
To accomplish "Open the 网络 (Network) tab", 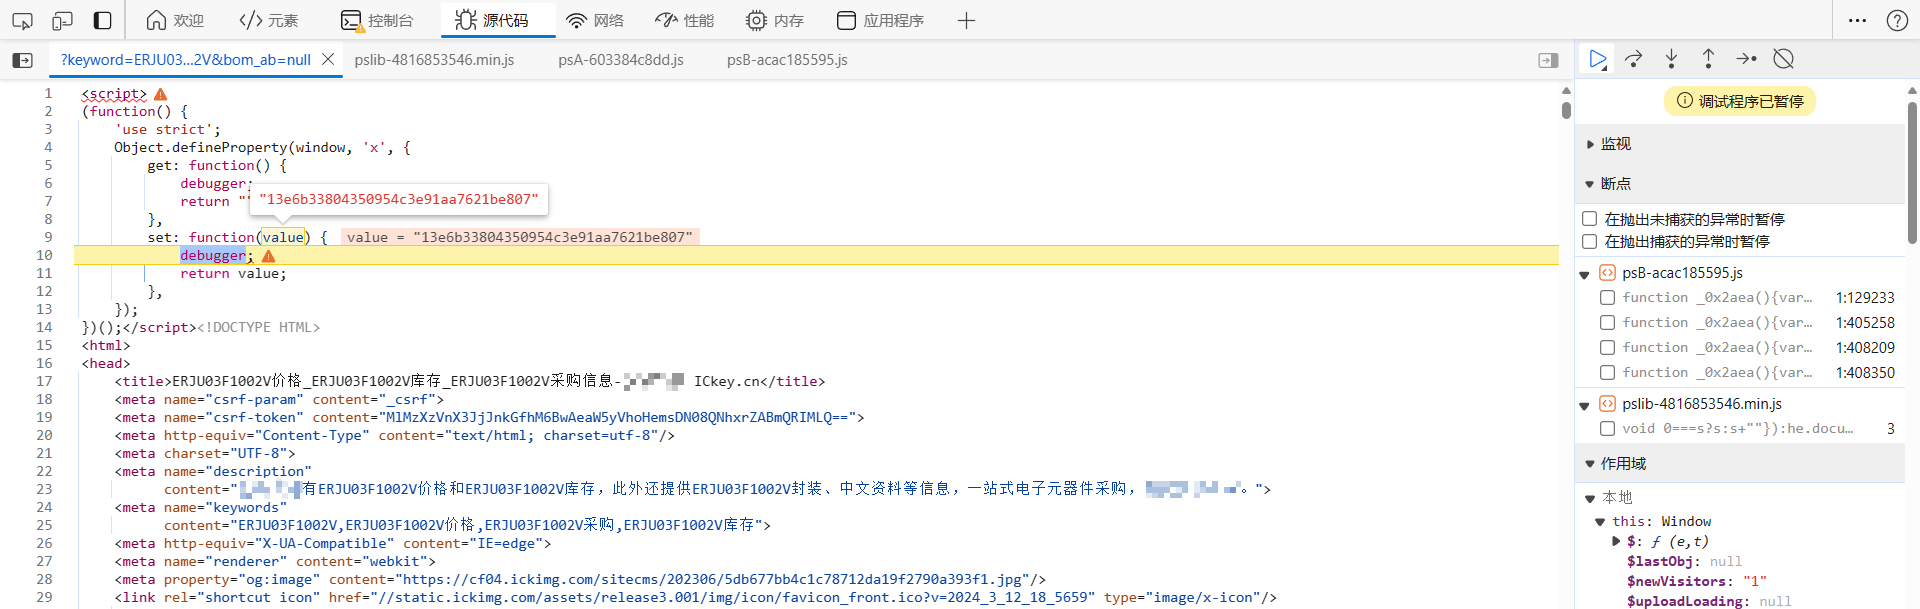I will click(594, 20).
